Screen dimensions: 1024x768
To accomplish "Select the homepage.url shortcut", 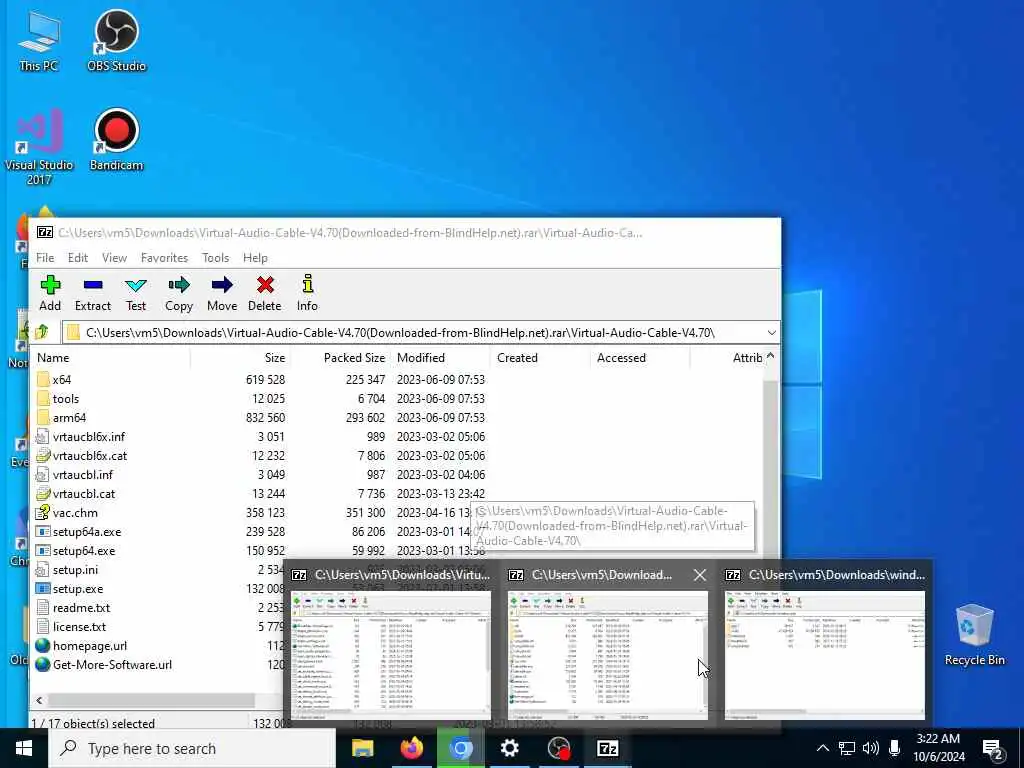I will (x=89, y=645).
